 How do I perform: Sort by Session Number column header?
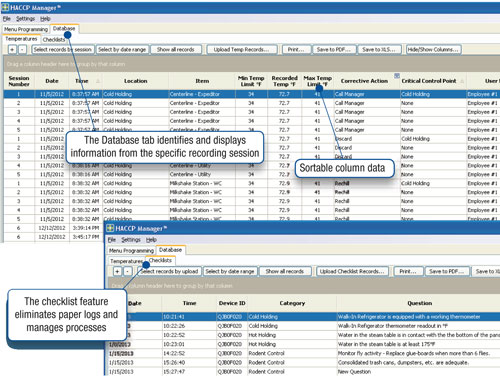[x=19, y=81]
